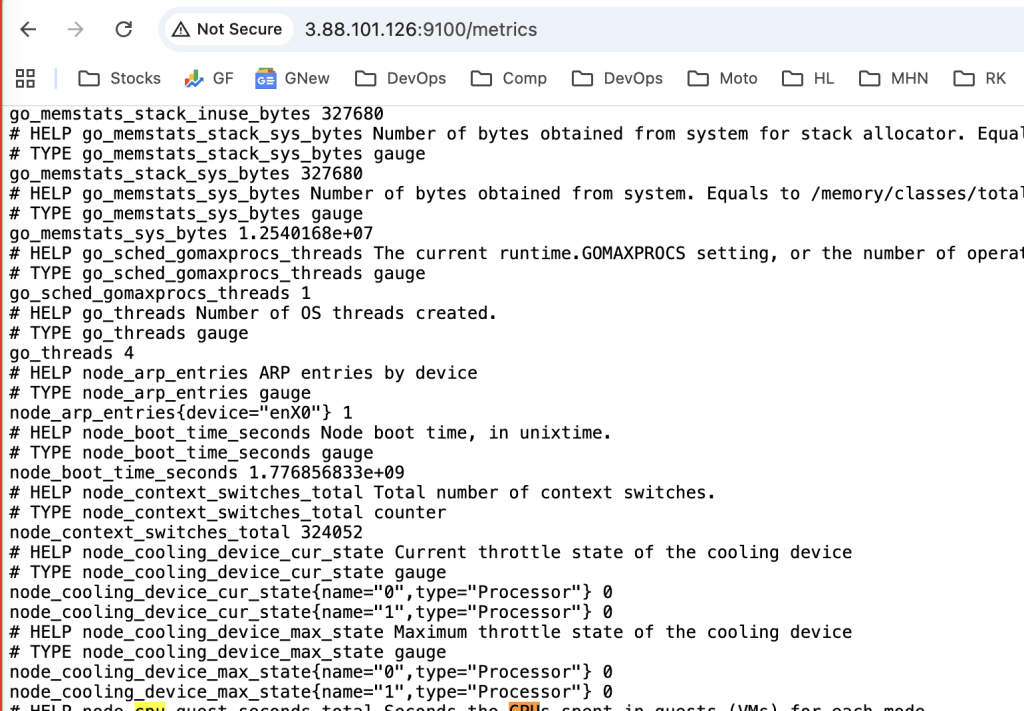The height and width of the screenshot is (711, 1024).
Task: Open the Stocks bookmark folder
Action: 120,78
